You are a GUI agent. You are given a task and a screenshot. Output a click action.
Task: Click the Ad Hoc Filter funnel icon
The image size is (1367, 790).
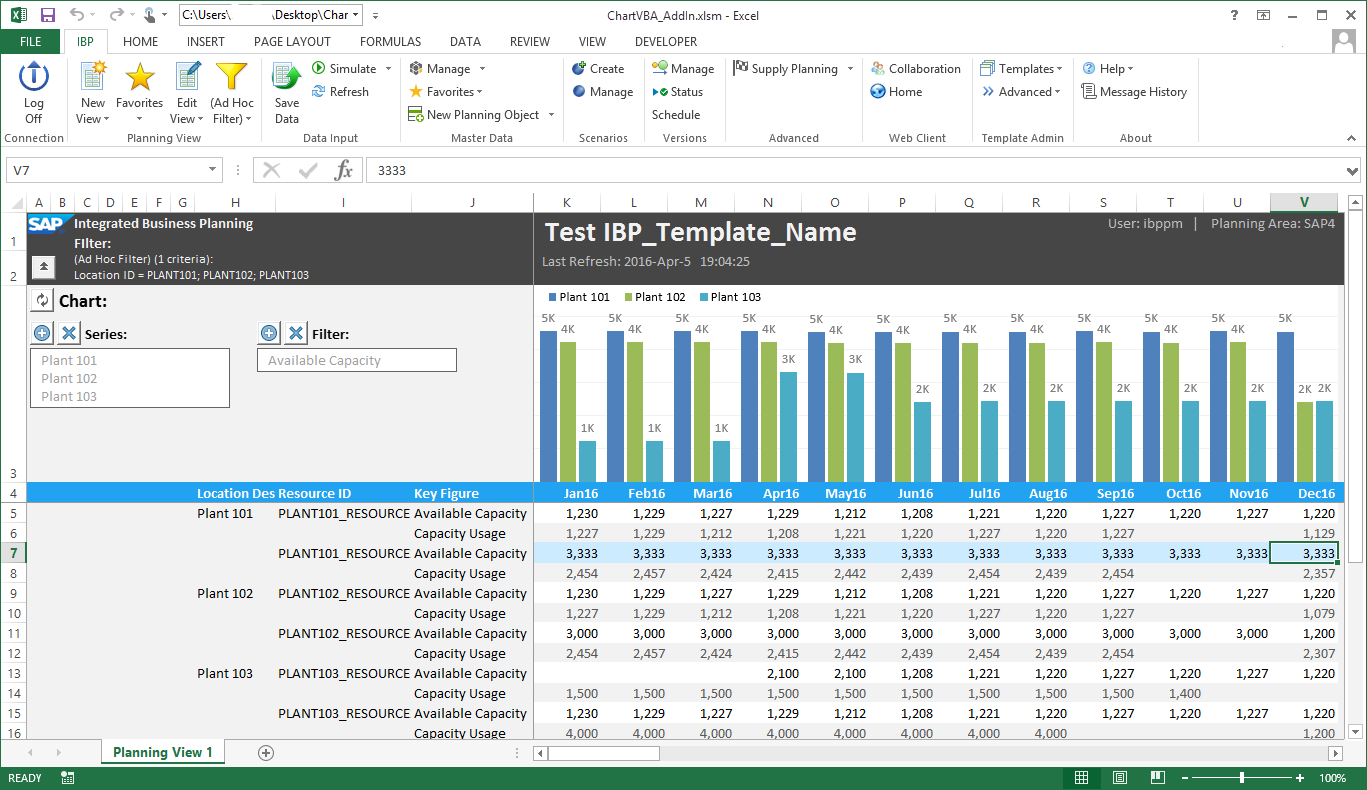coord(232,78)
